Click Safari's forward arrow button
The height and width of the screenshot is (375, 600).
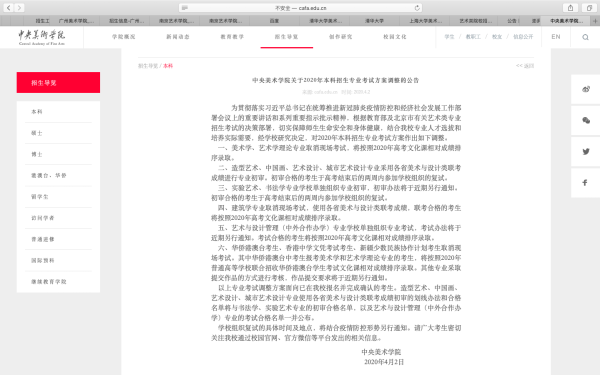19,8
